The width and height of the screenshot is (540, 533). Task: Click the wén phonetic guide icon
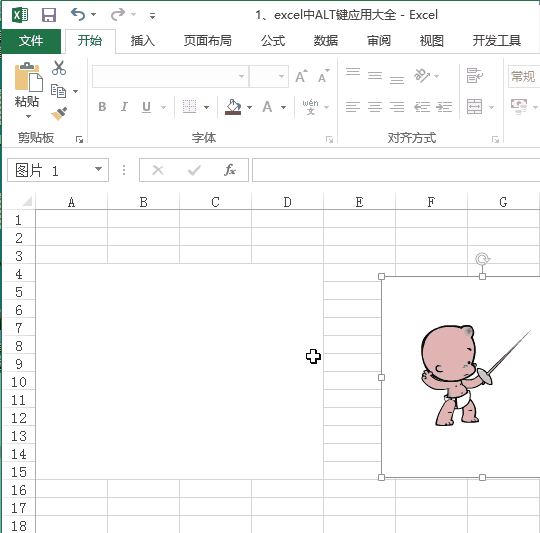click(x=310, y=107)
